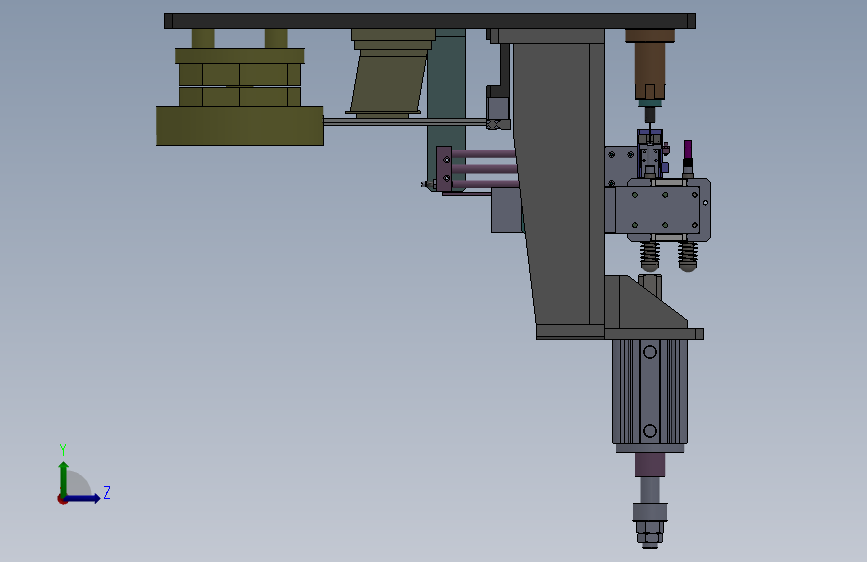Select the thin horizontal rod from olive block

[x=405, y=122]
